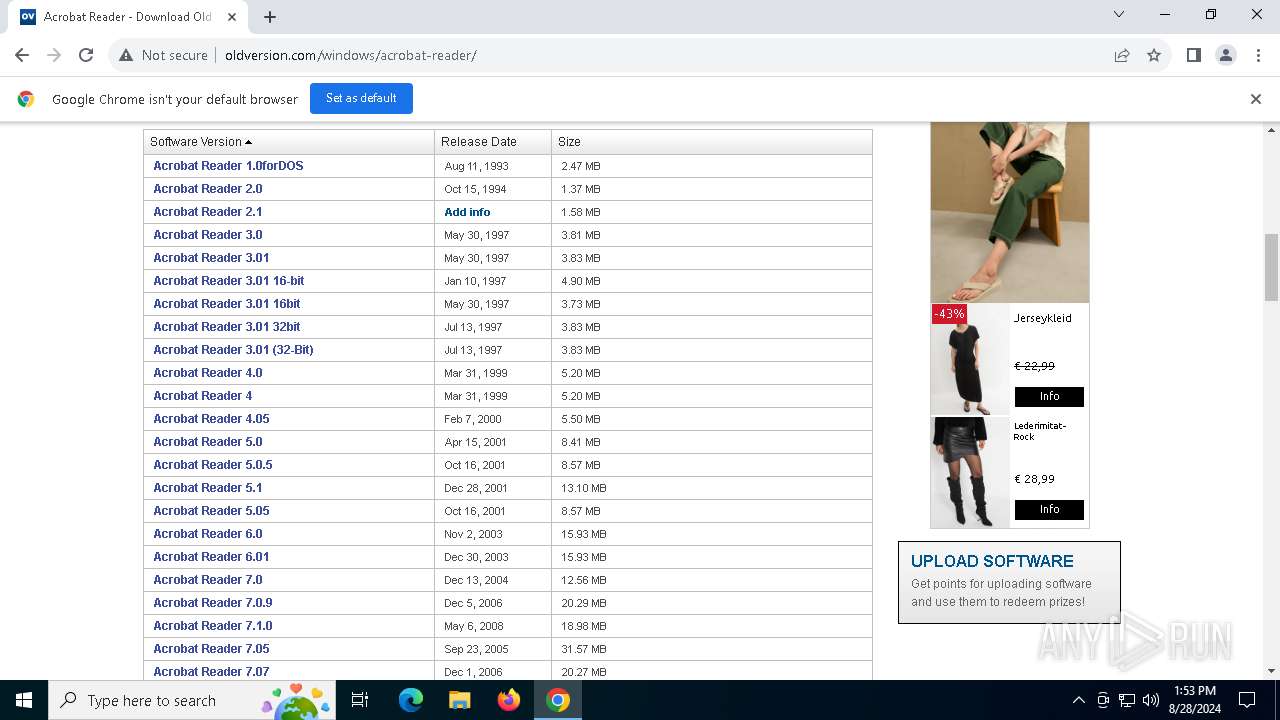Viewport: 1280px width, 720px height.
Task: Open Acrobat Reader 7.0 link
Action: (208, 580)
